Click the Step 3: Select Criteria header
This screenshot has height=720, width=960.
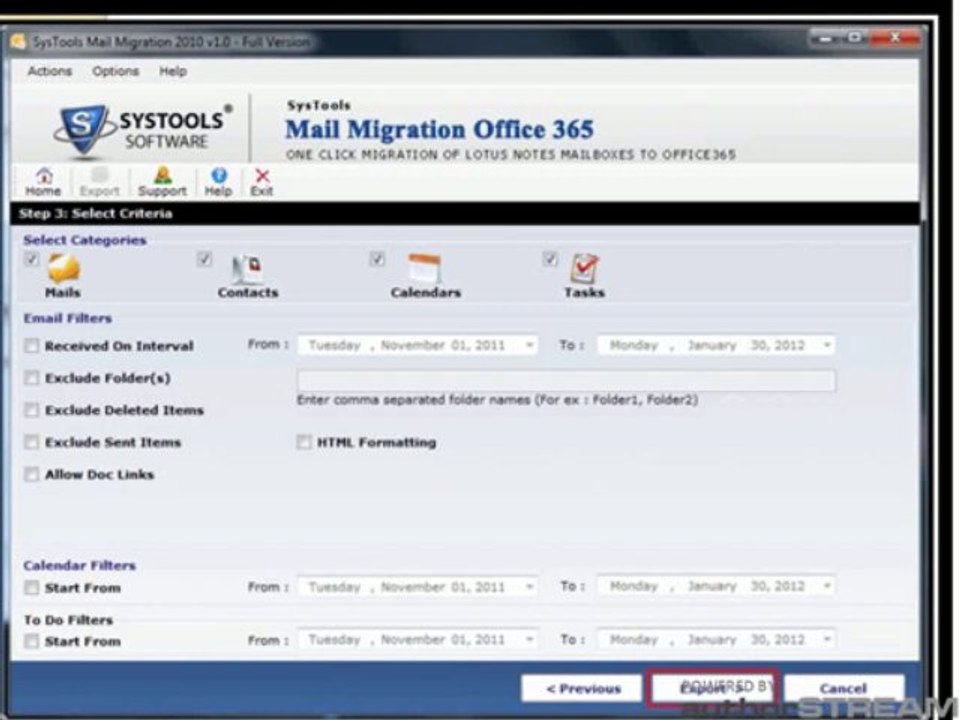coord(96,214)
